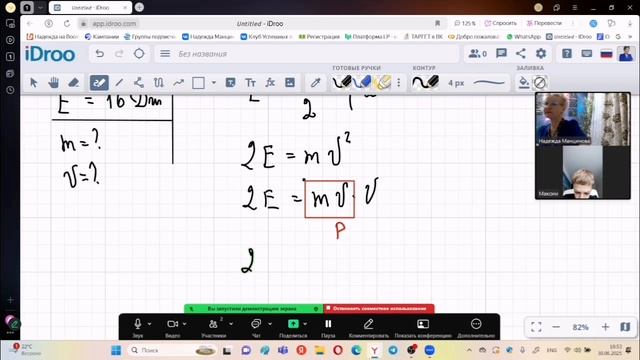
Task: Open the iDroo hamburger menu
Action: pos(165,54)
